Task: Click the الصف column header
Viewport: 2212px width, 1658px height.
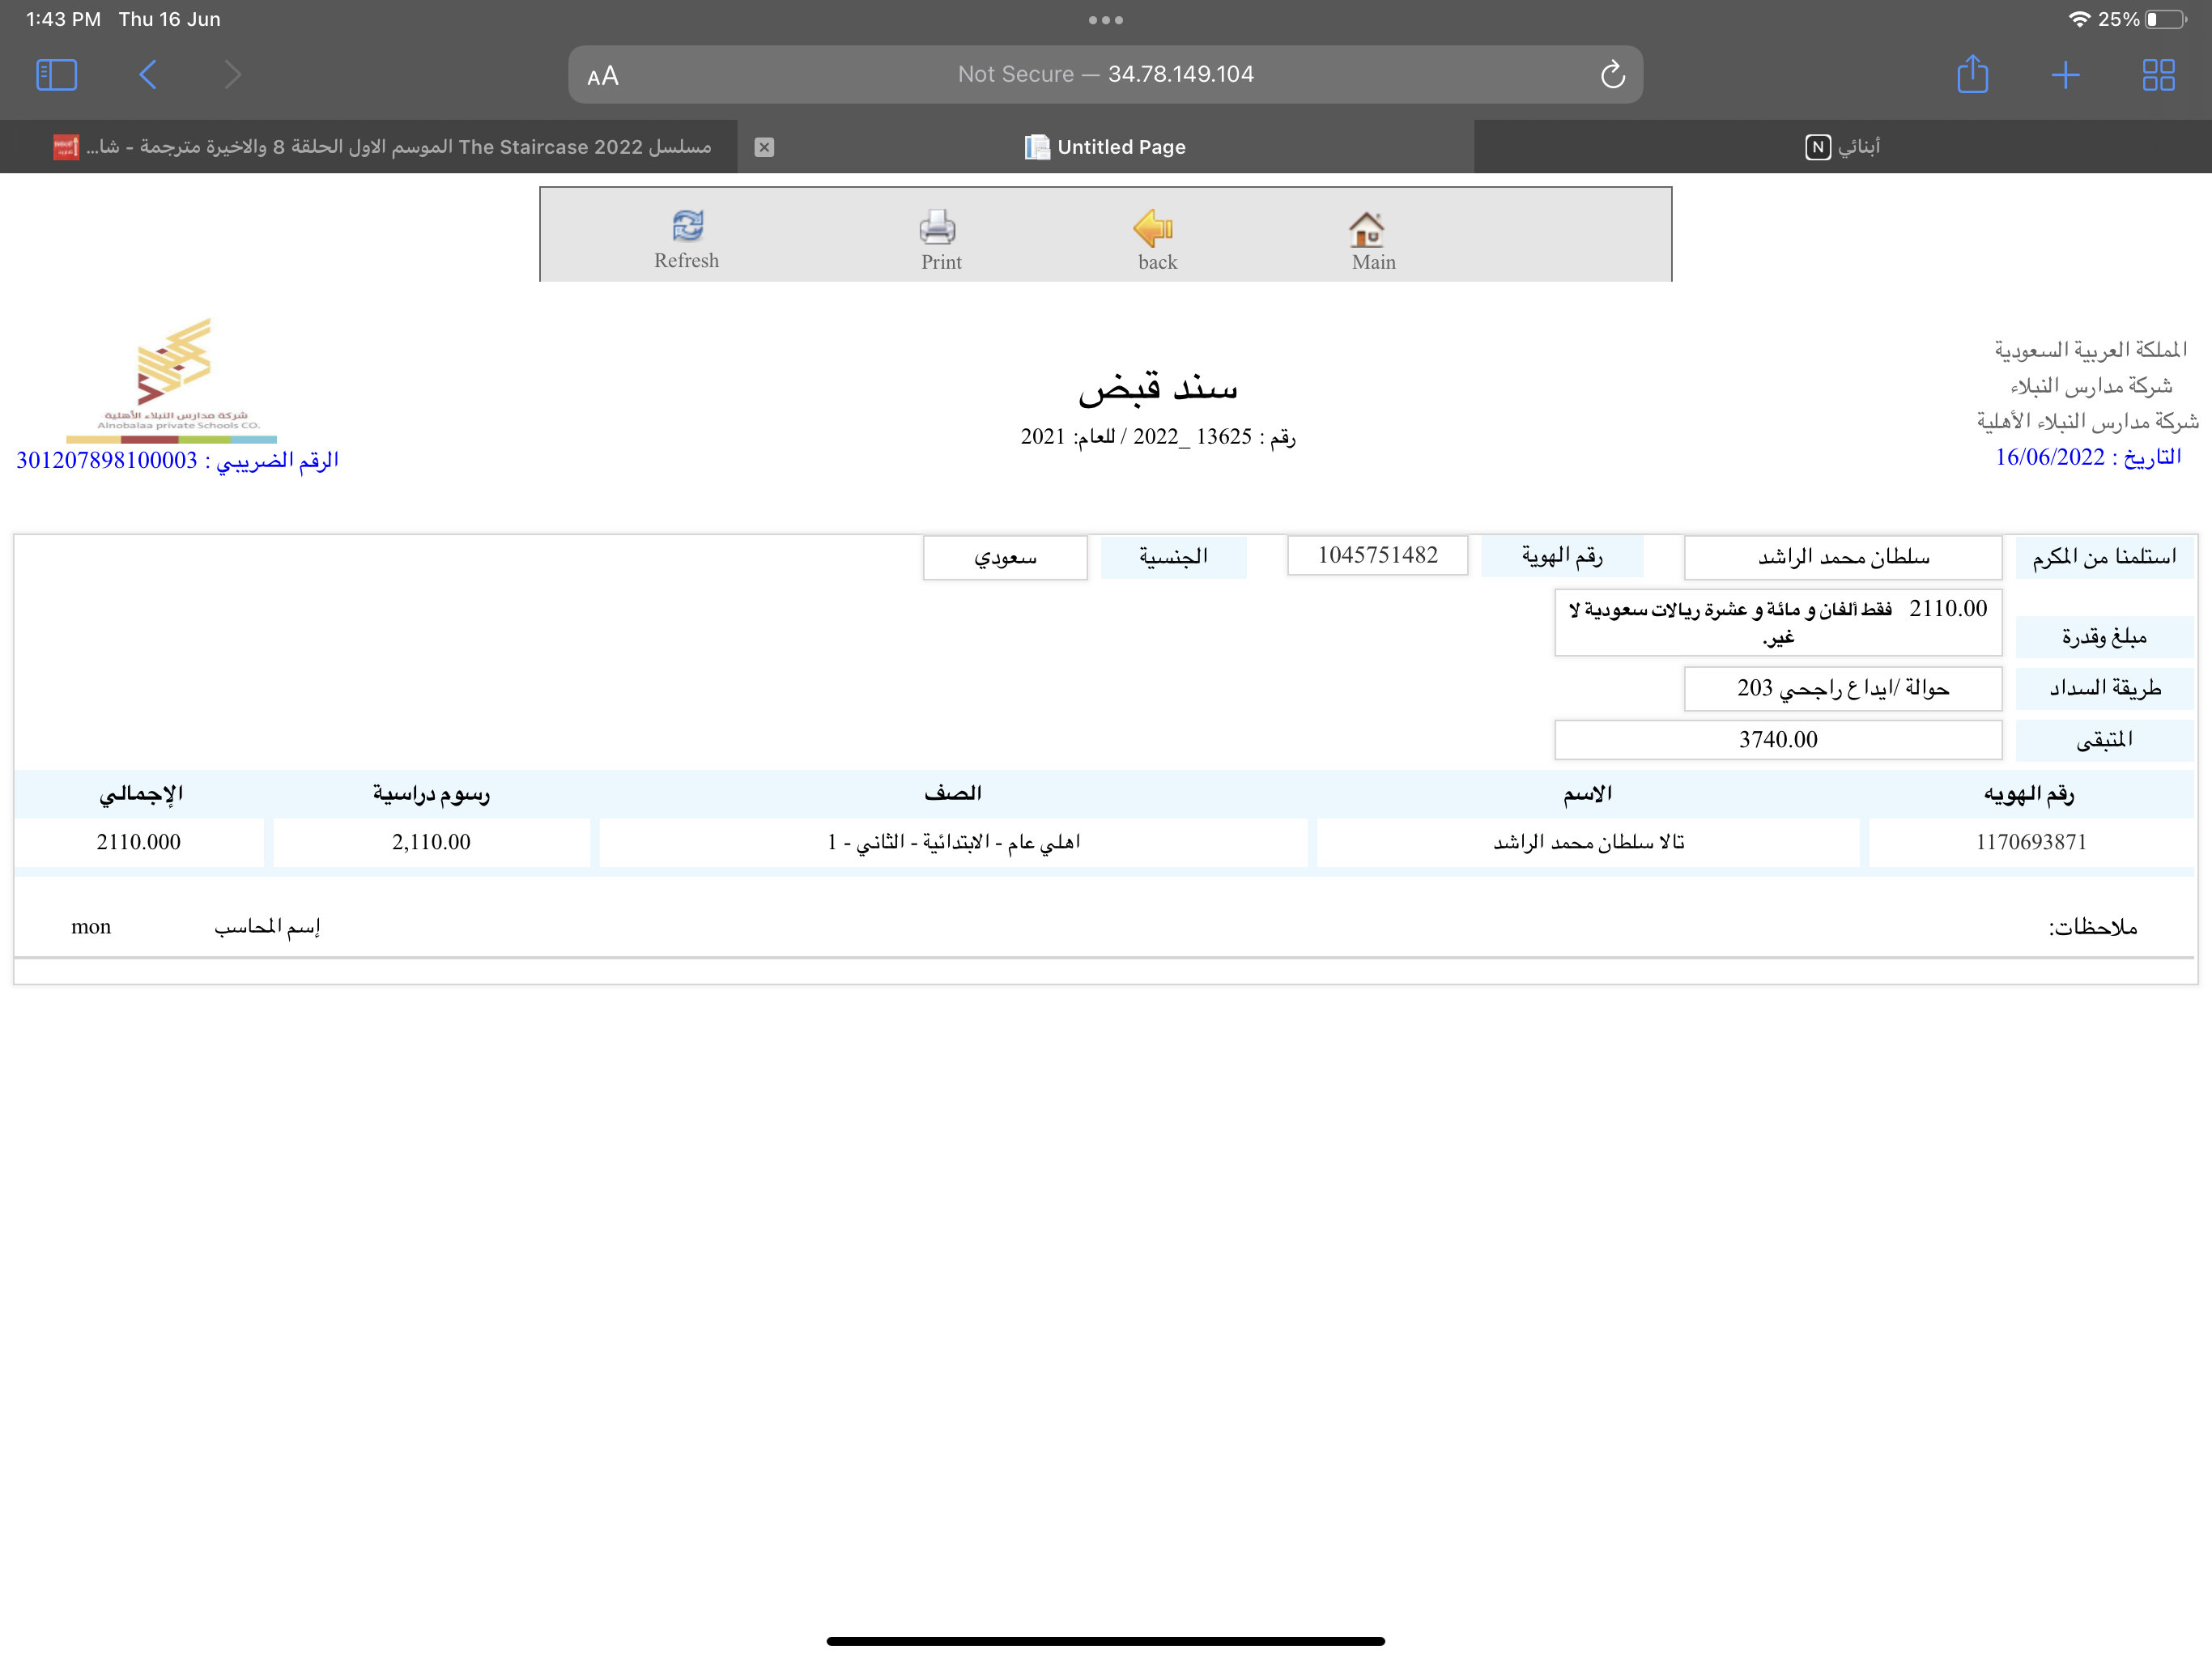Action: coord(953,793)
